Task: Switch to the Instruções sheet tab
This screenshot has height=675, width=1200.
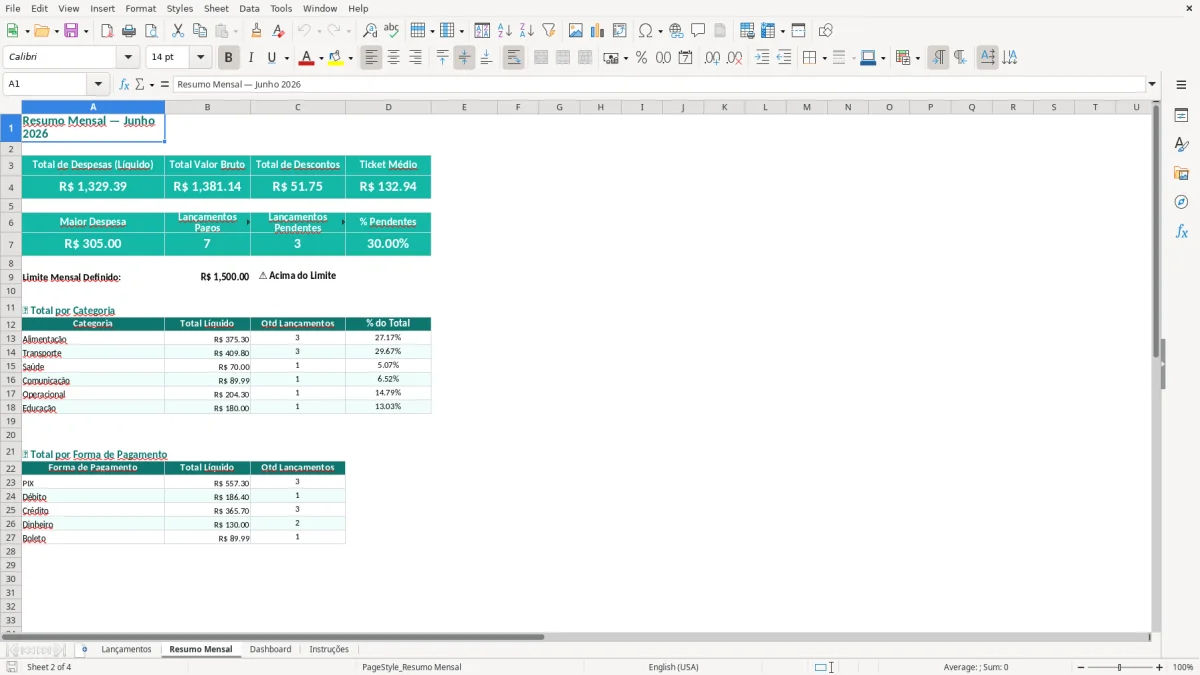Action: click(x=329, y=649)
